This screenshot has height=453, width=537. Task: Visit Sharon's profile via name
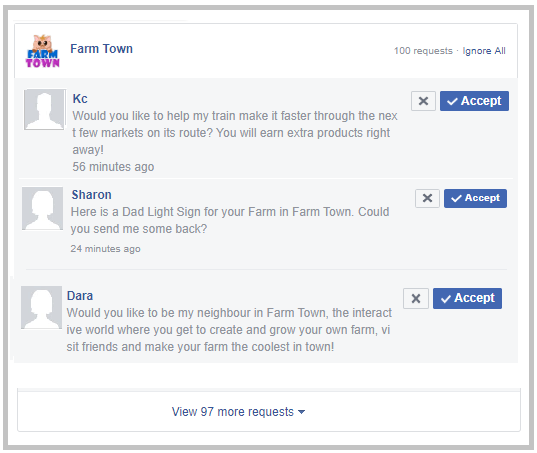(x=91, y=195)
